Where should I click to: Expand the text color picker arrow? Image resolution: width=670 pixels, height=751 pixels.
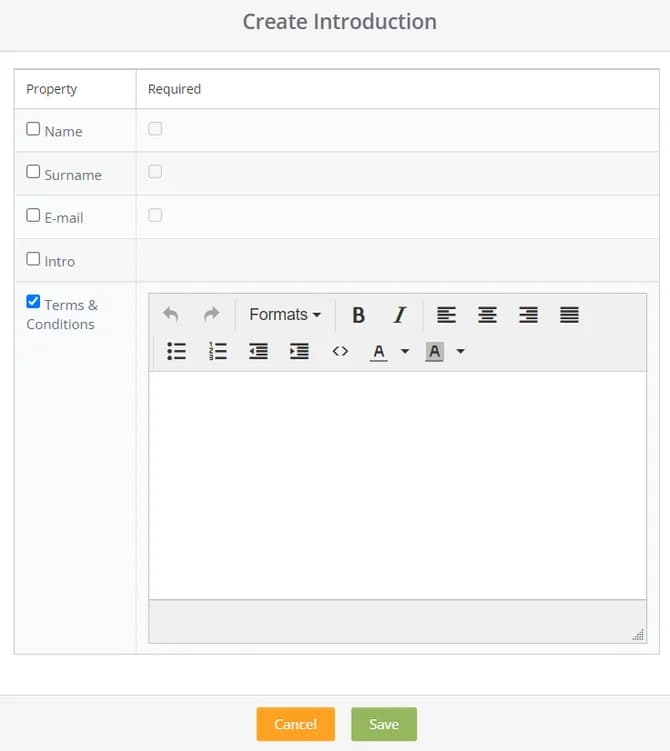point(405,351)
